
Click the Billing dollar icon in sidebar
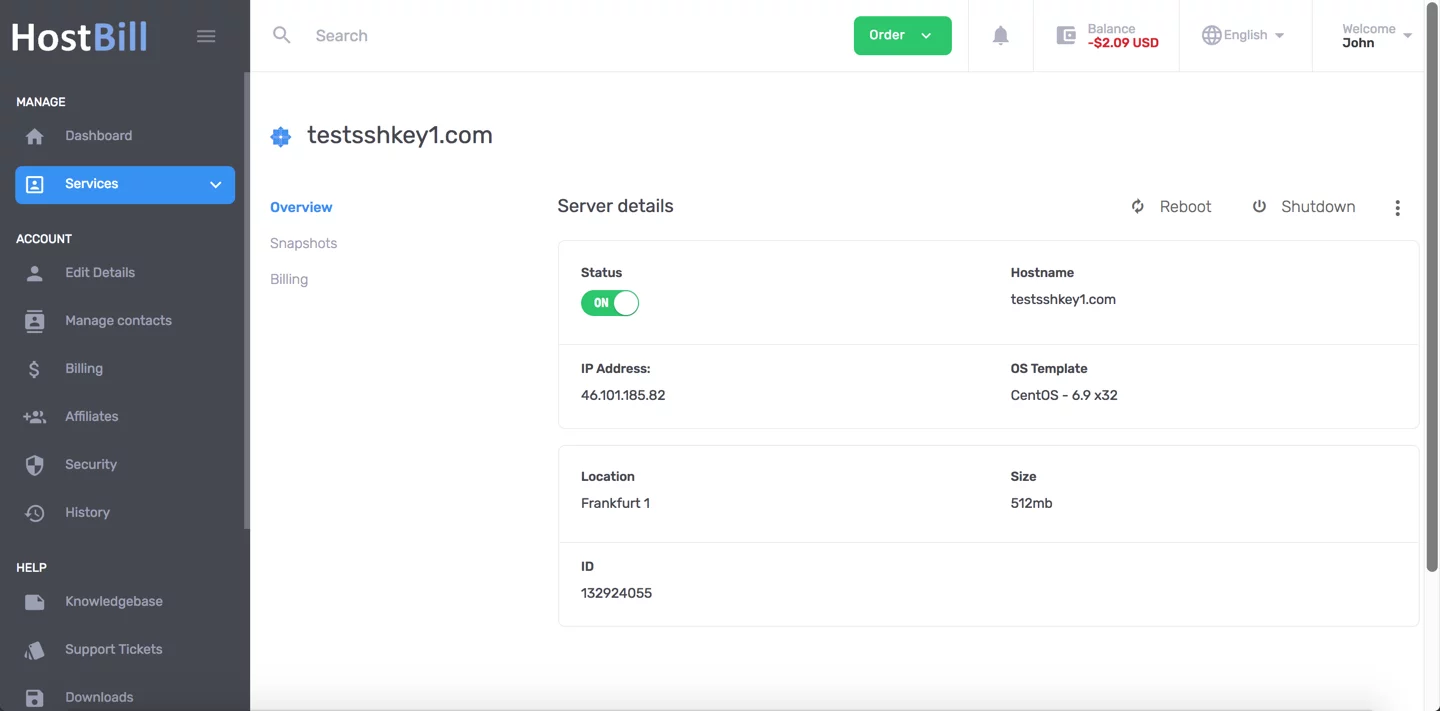[x=34, y=369]
